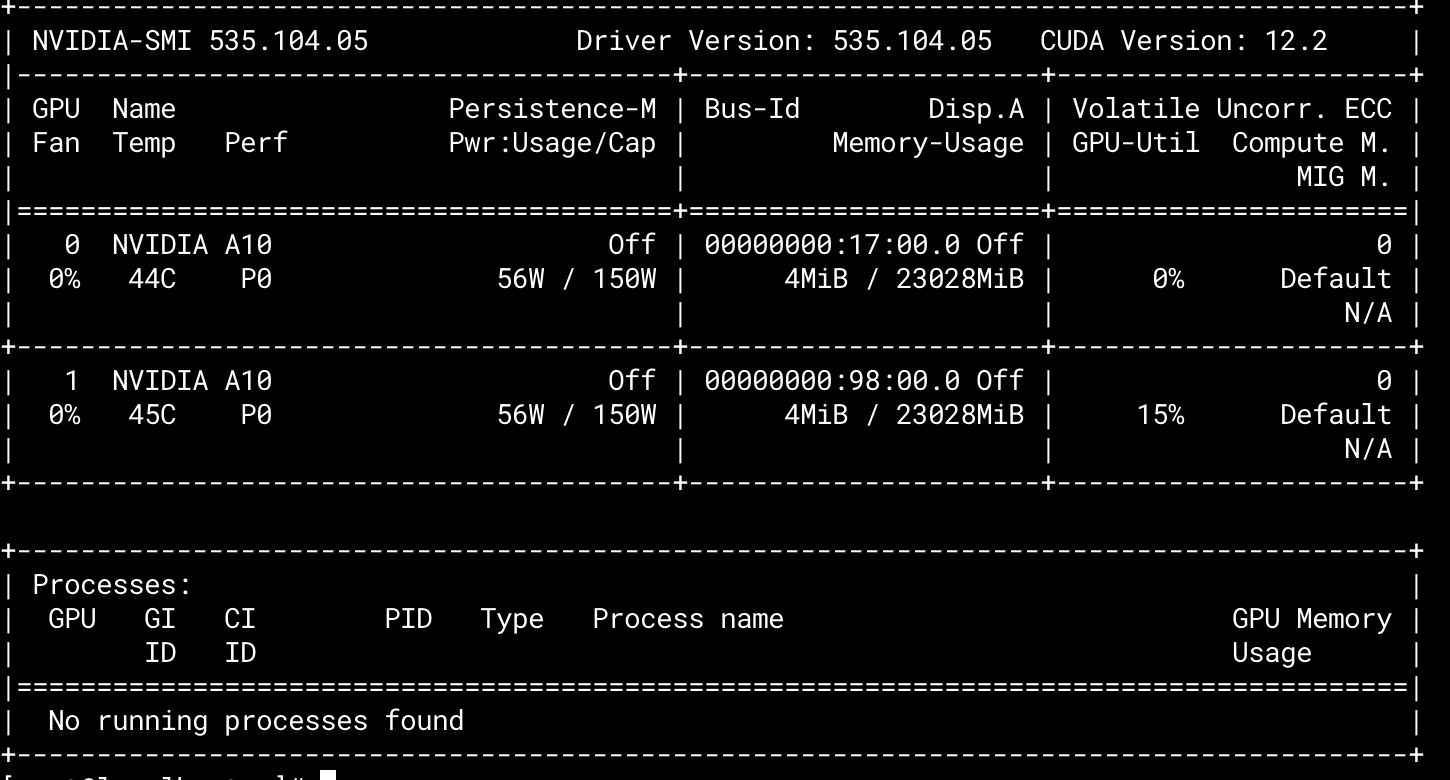Select the "MIG M." column header

[x=1344, y=177]
